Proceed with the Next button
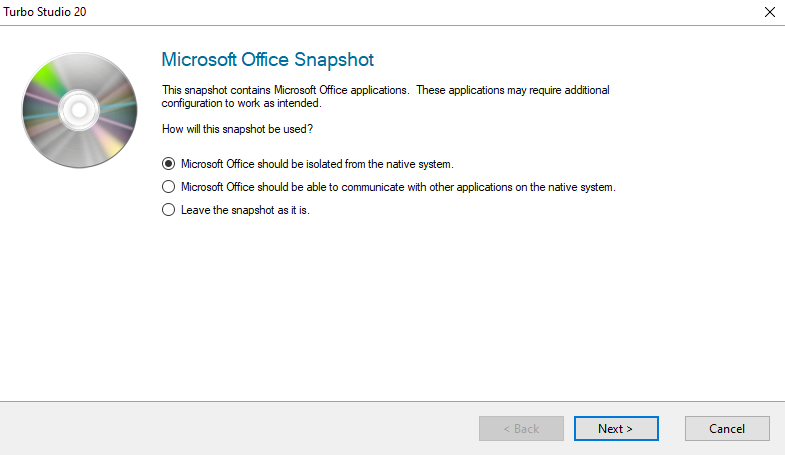785x455 pixels. pos(616,429)
